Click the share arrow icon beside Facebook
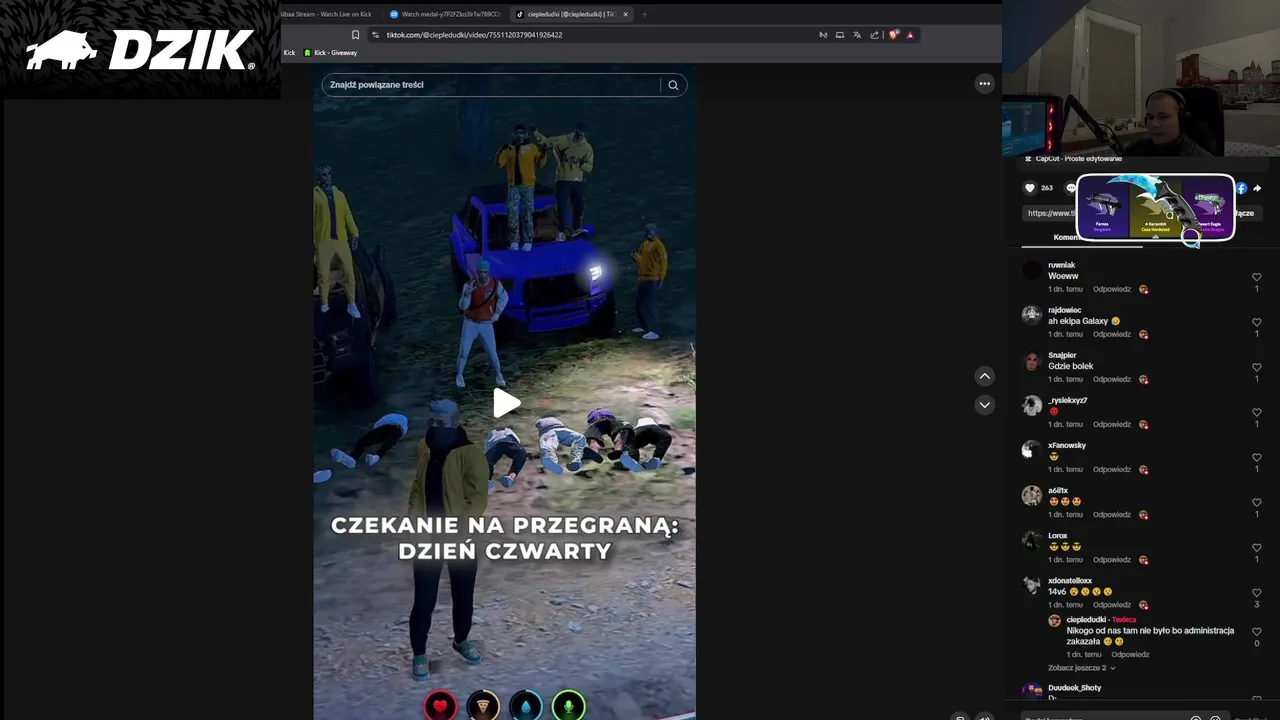The height and width of the screenshot is (720, 1280). [x=1257, y=188]
